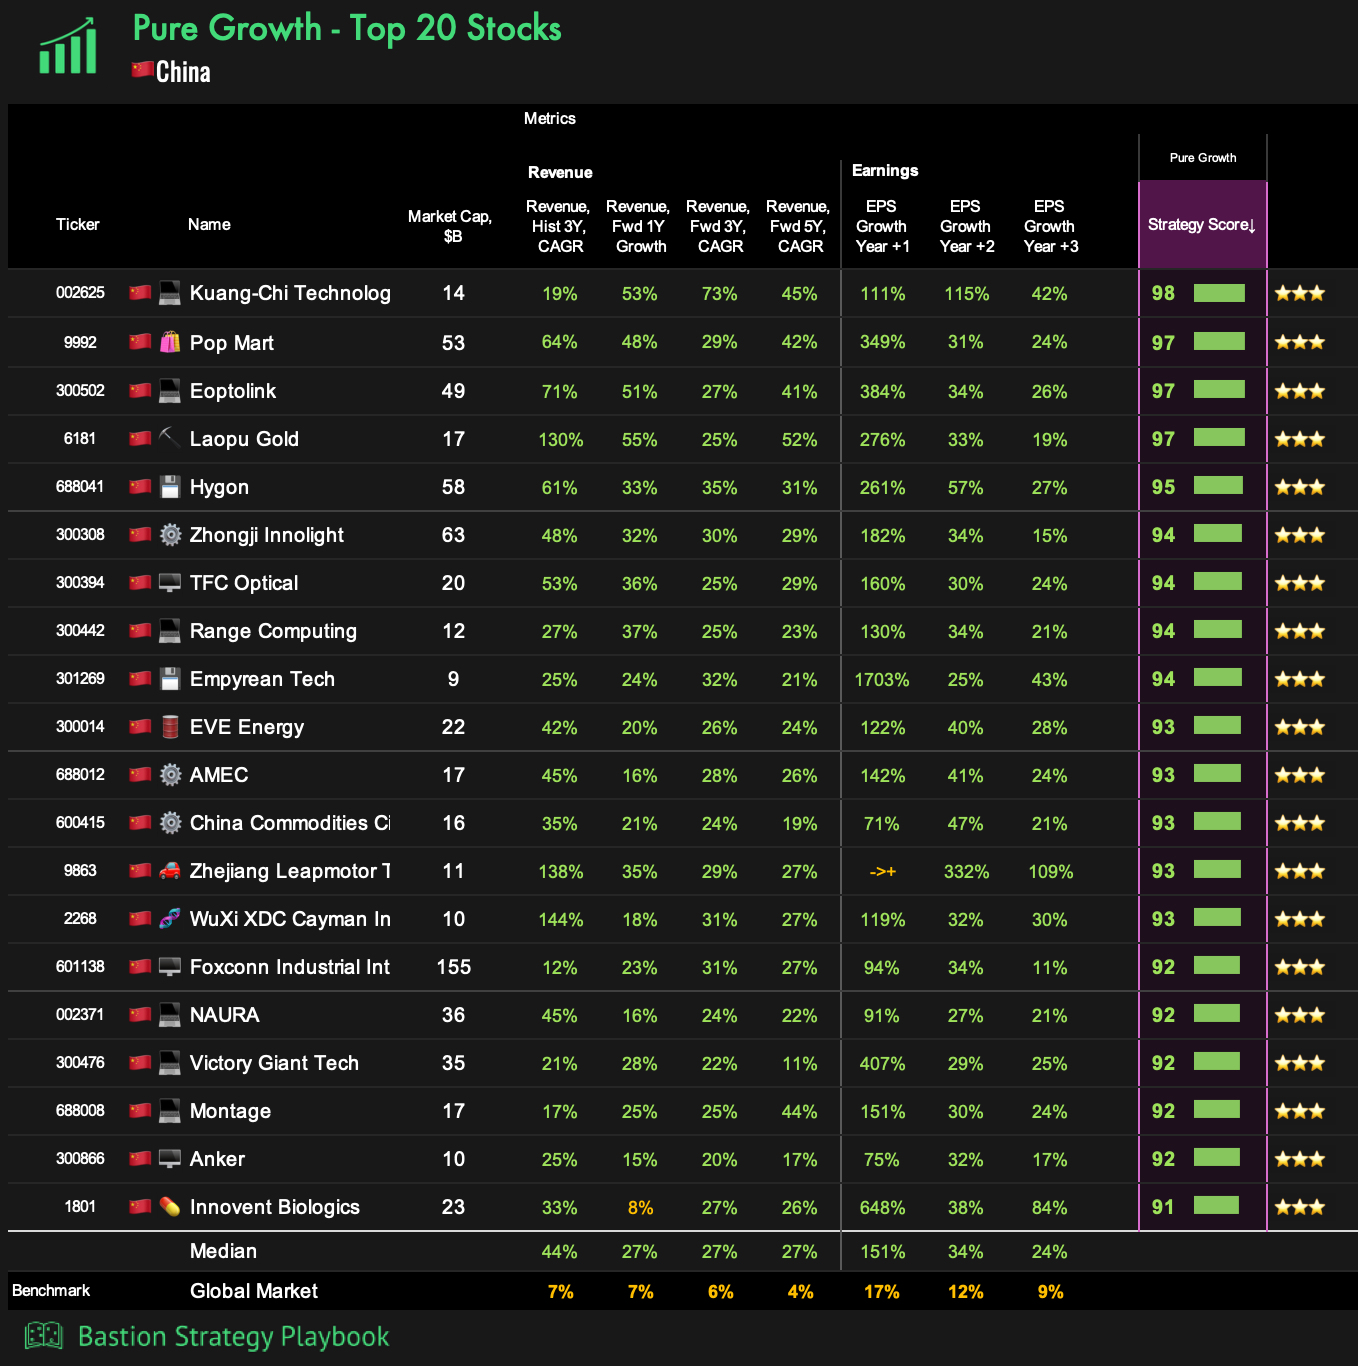Click the laptop icon beside Montage
Image resolution: width=1358 pixels, height=1366 pixels.
pos(170,1110)
